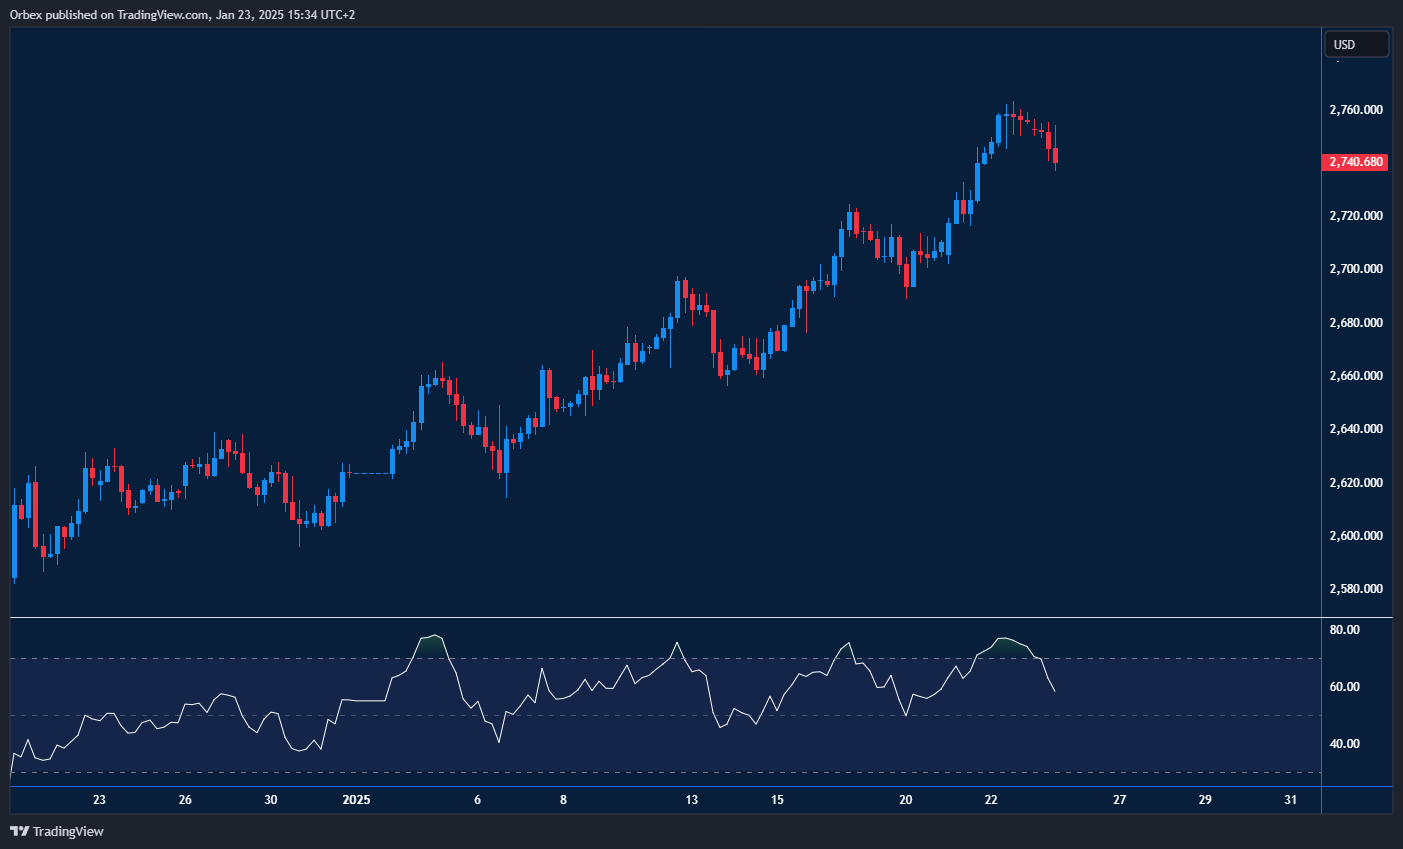
Task: Open the Orbex publisher link
Action: click(30, 14)
